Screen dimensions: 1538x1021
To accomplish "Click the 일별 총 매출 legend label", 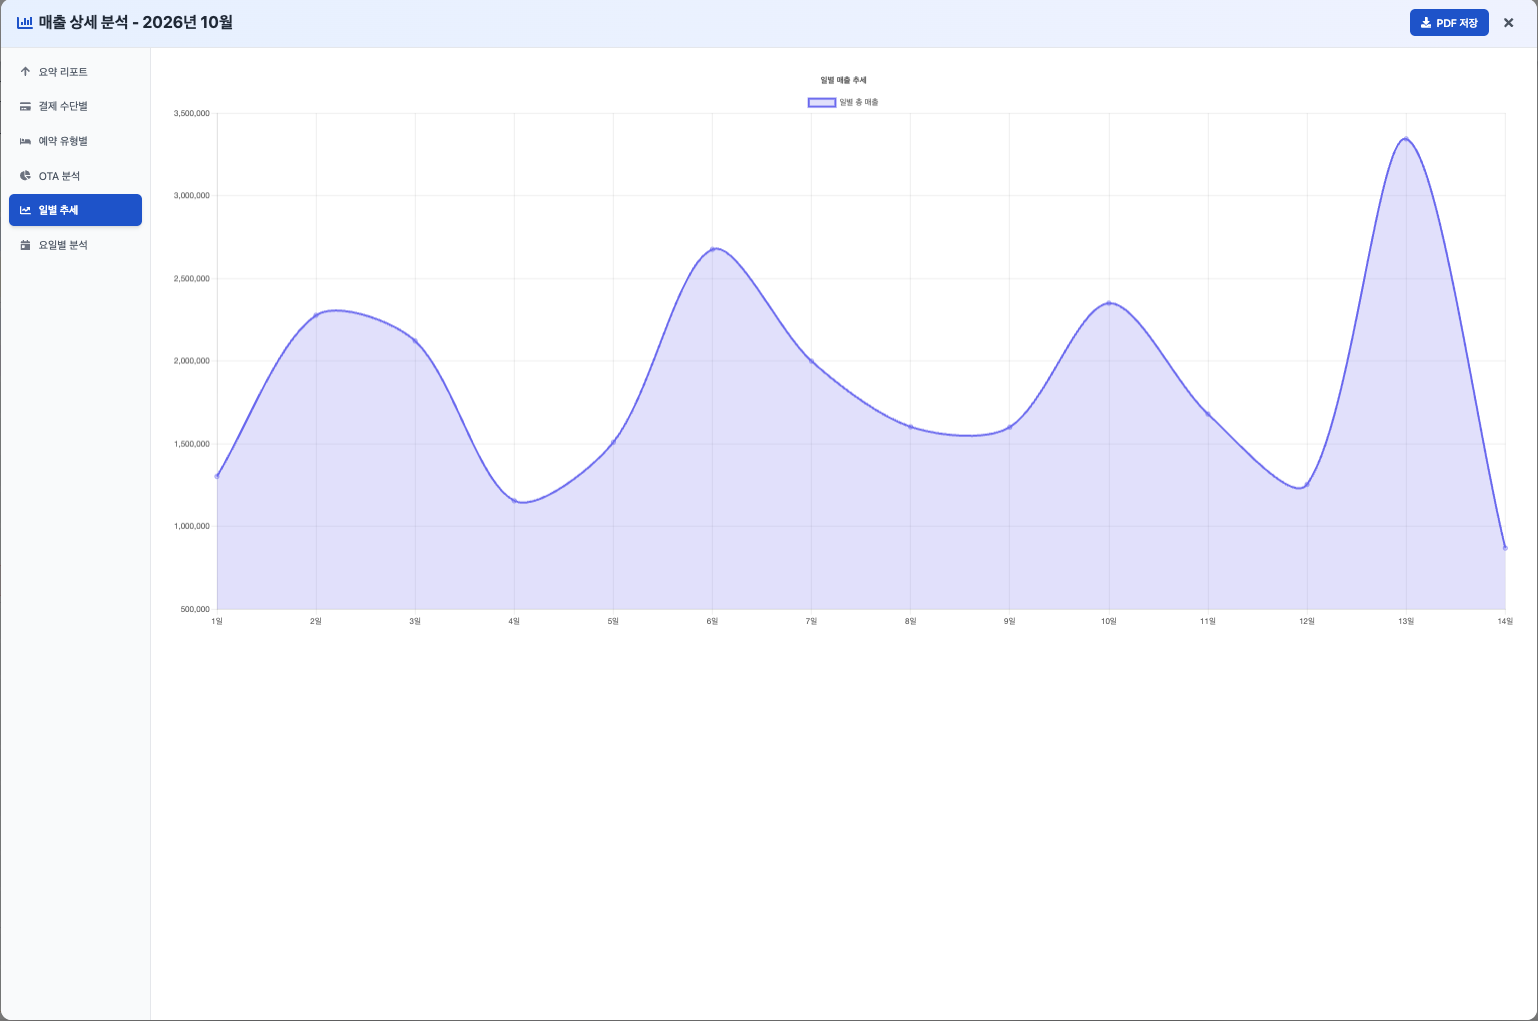I will (x=859, y=102).
